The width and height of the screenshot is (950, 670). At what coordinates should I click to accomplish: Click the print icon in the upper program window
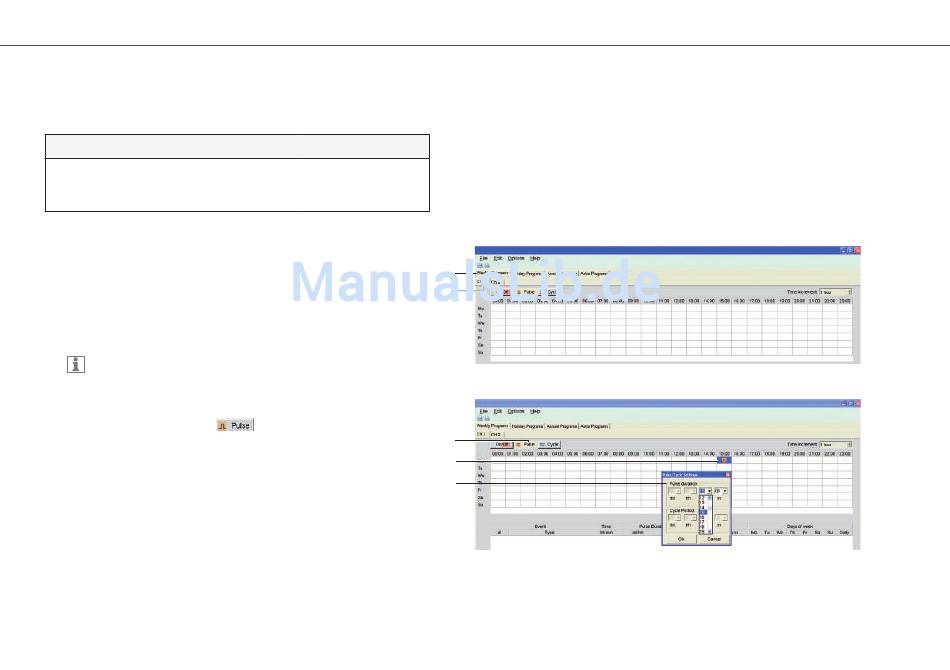point(487,265)
